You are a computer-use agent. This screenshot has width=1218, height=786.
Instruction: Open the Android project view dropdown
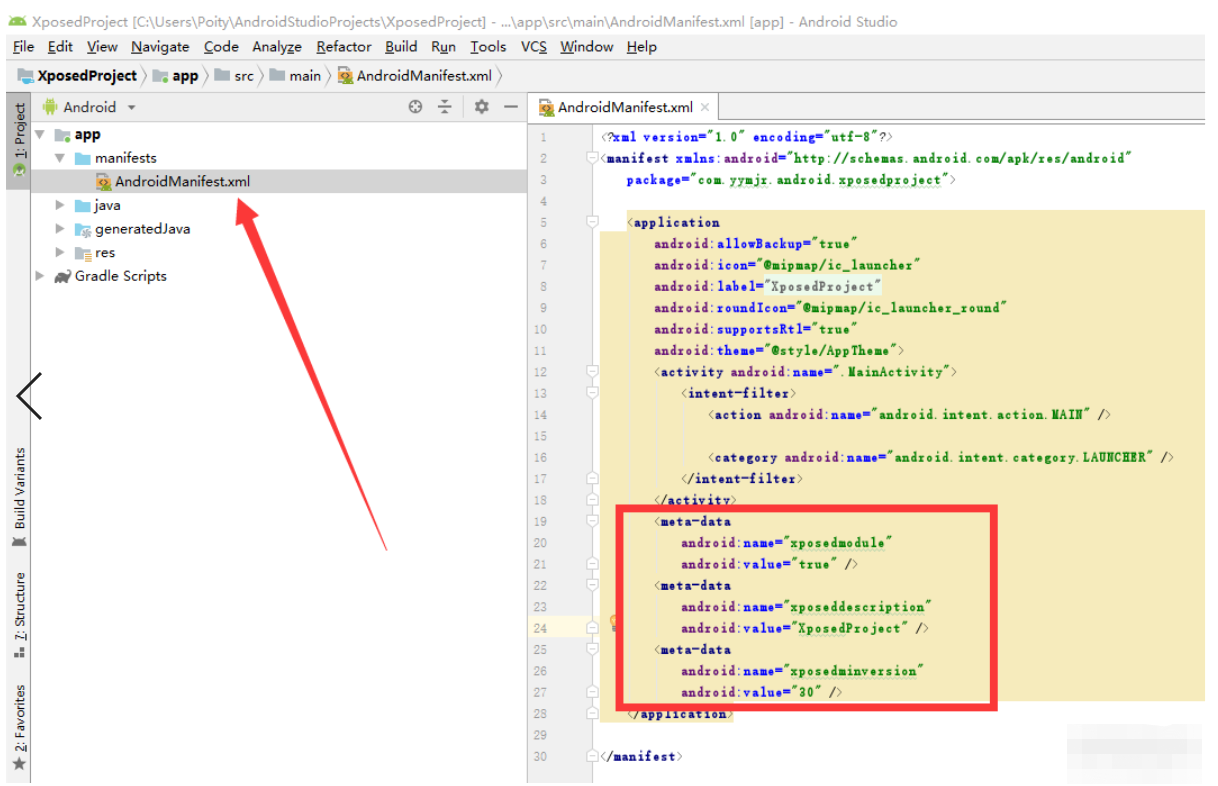tap(131, 107)
